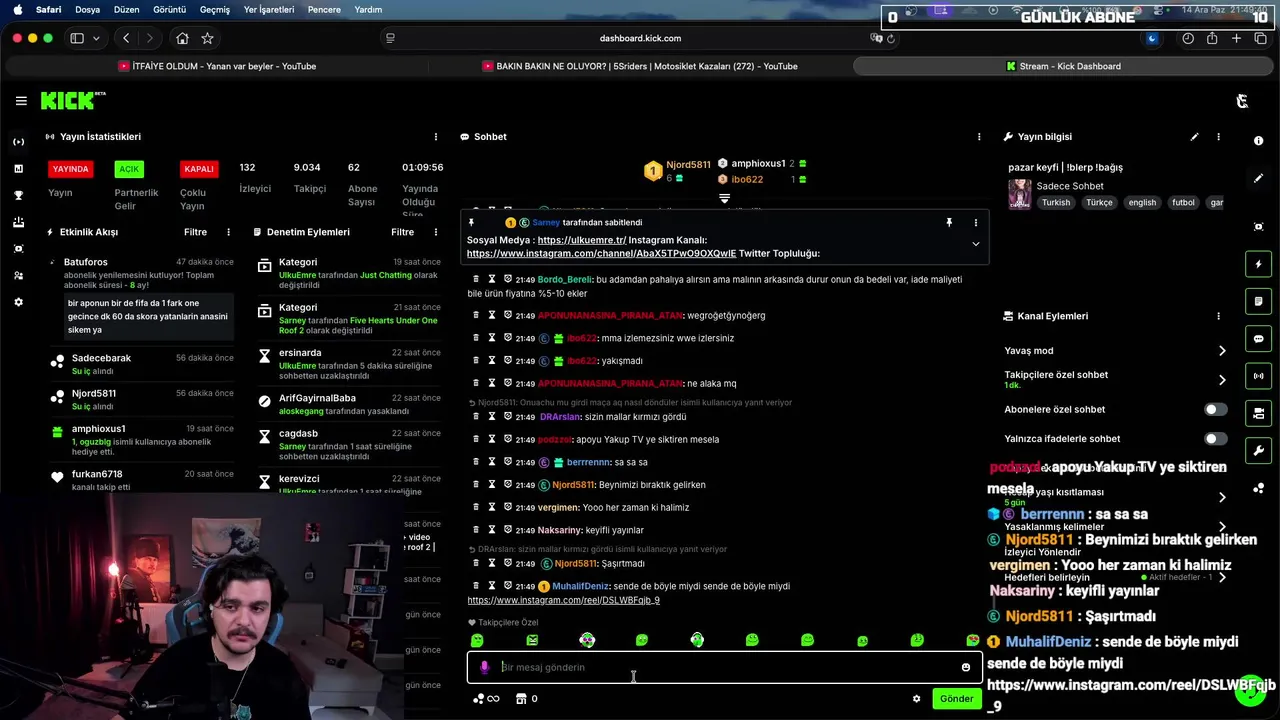Open pinned message three-dot menu
This screenshot has width=1280, height=720.
(976, 223)
